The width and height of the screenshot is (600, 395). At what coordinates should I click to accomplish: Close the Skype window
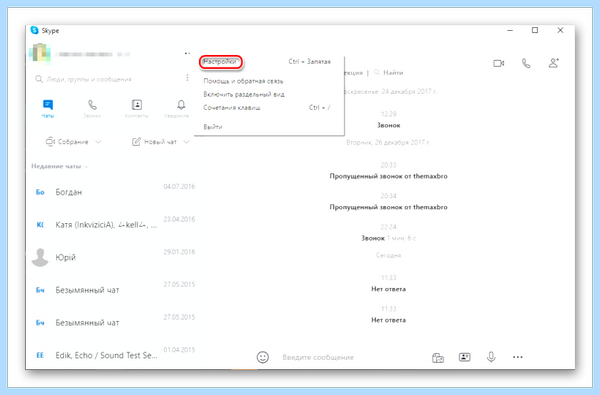click(x=560, y=30)
